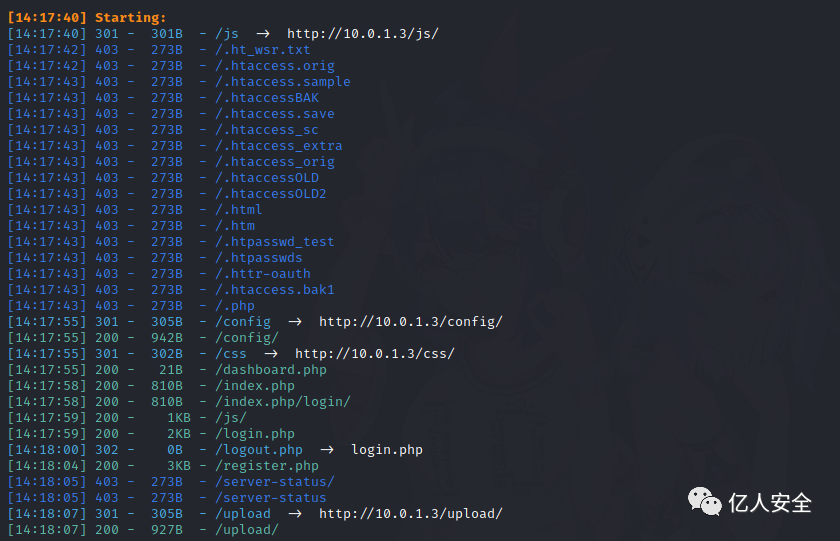Click the /.httr-oauth path
The height and width of the screenshot is (541, 840).
coord(262,274)
